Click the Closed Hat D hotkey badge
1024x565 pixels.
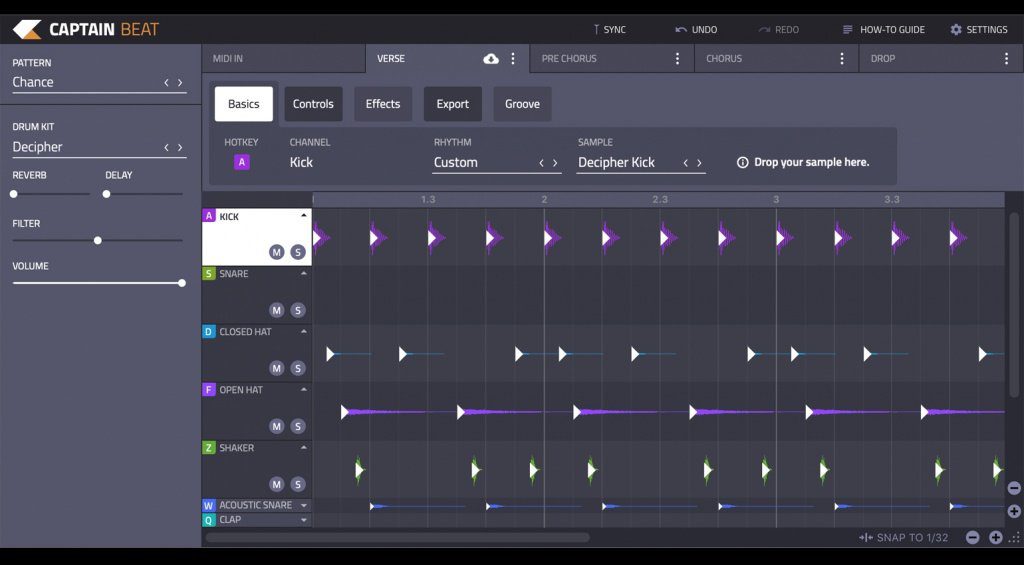click(x=209, y=332)
